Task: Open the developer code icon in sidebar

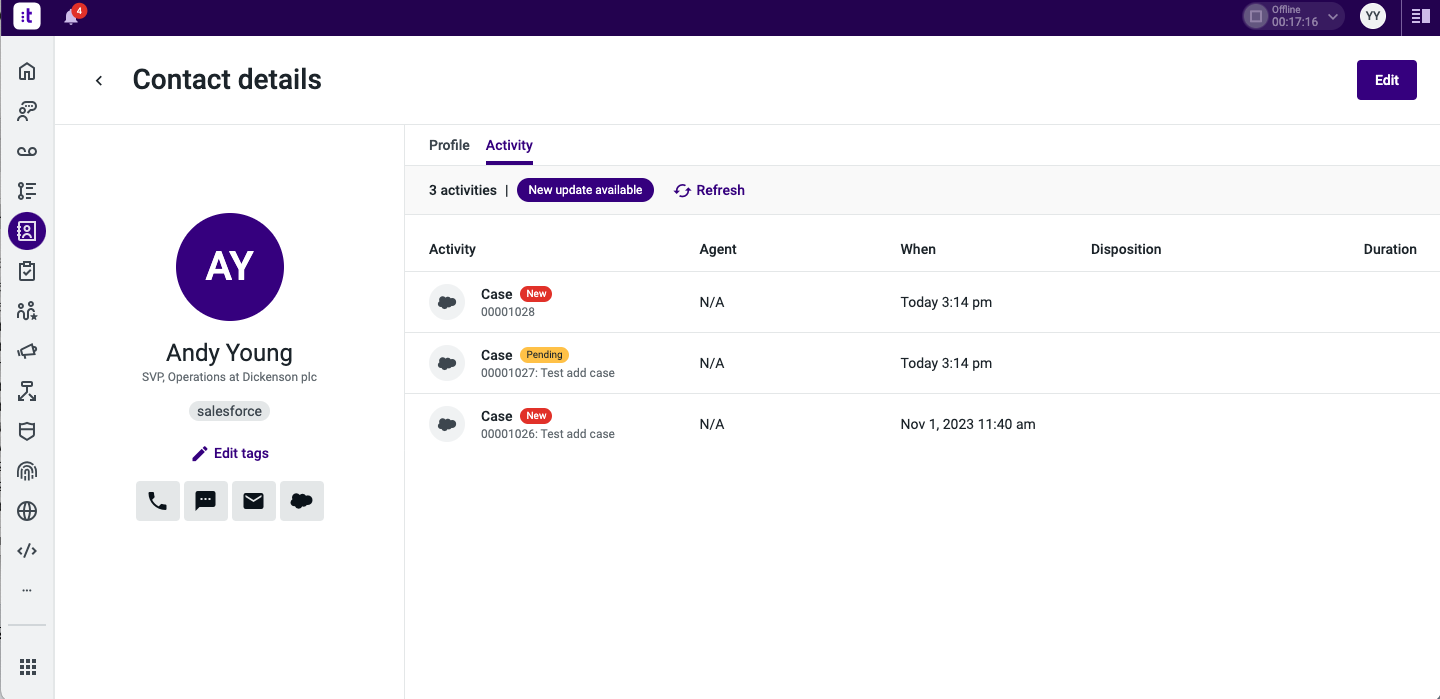Action: tap(27, 550)
